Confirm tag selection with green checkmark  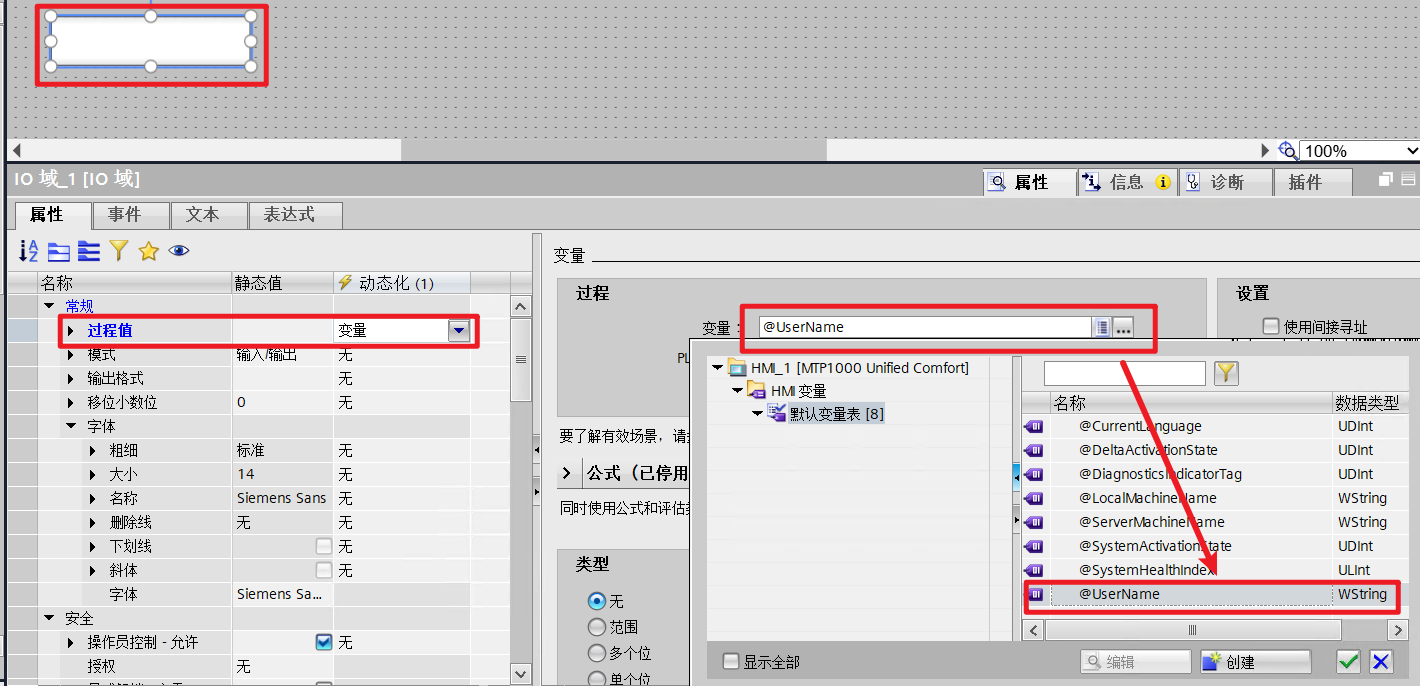click(x=1349, y=662)
